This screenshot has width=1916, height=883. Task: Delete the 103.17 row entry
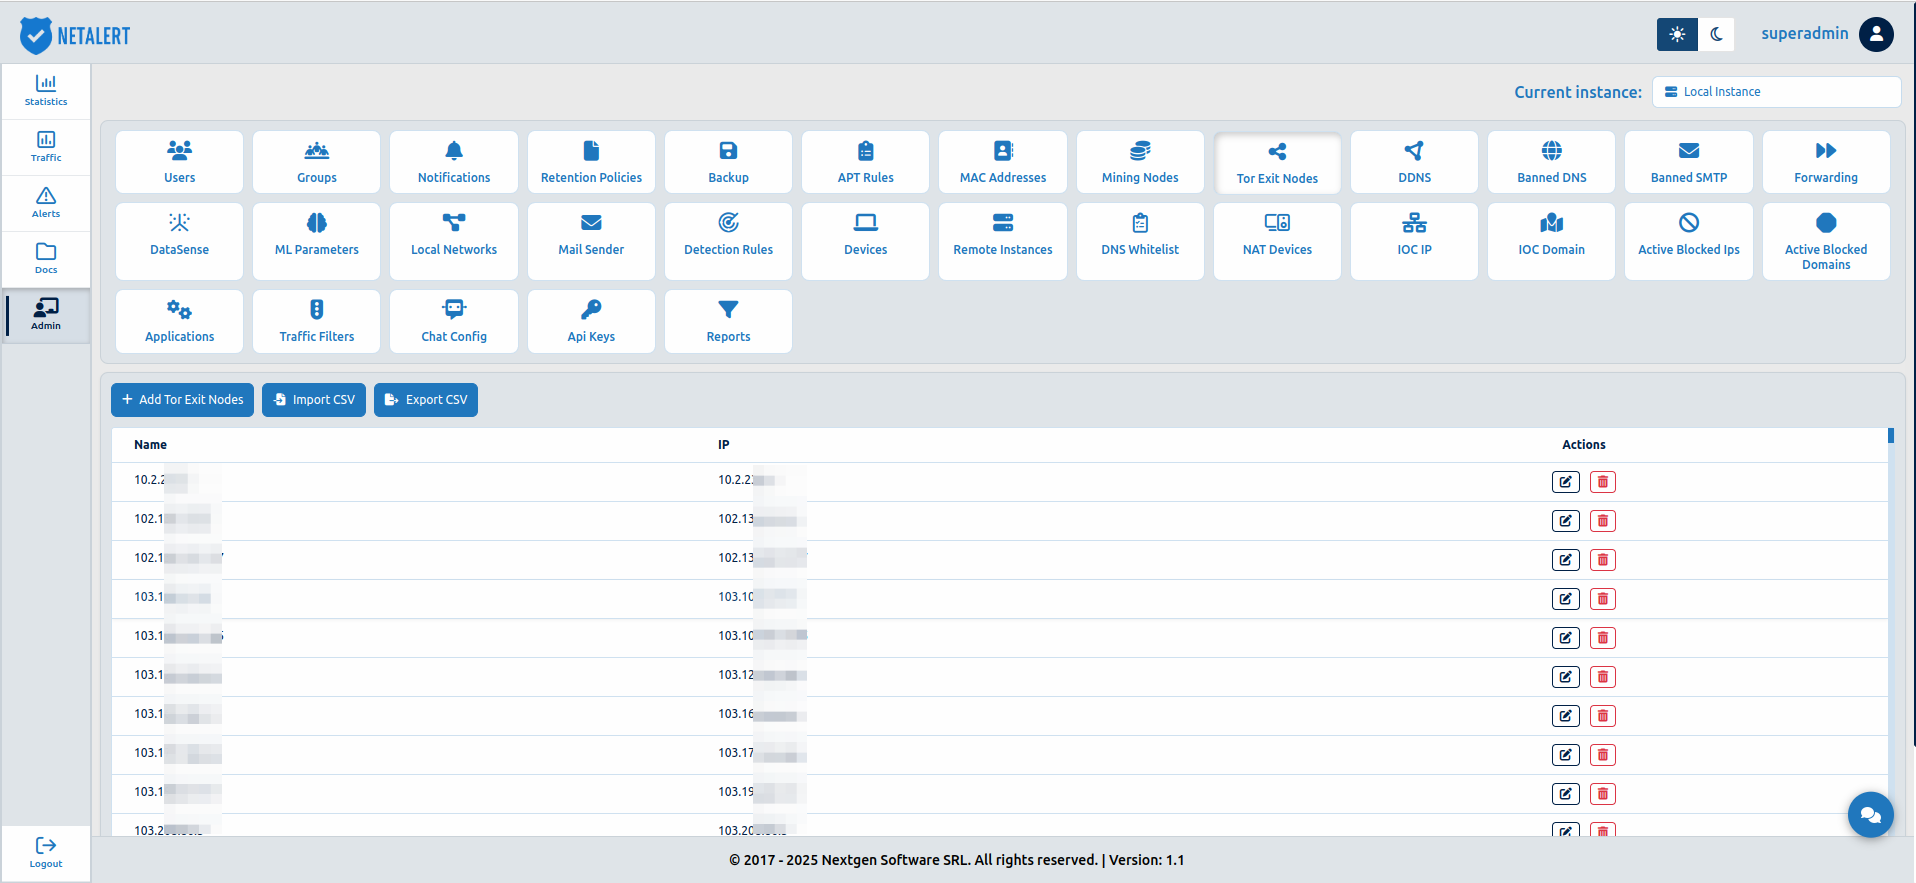tap(1602, 755)
